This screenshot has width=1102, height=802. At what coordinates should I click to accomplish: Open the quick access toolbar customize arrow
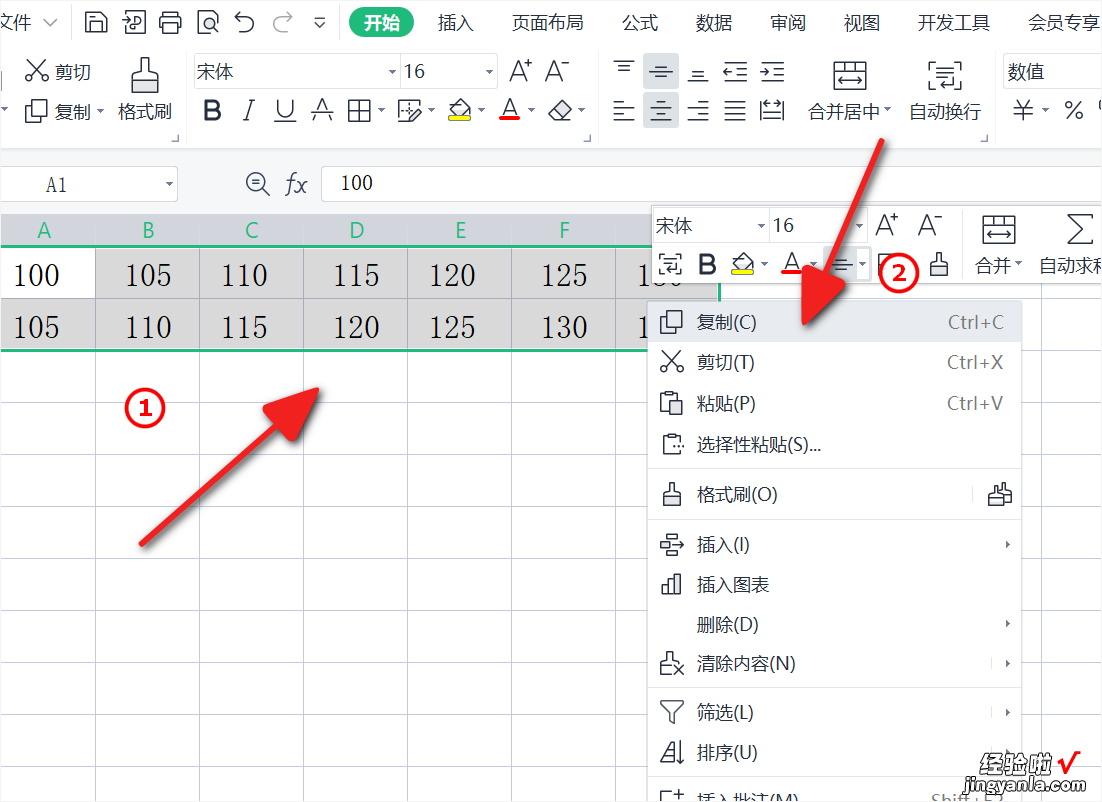coord(320,23)
